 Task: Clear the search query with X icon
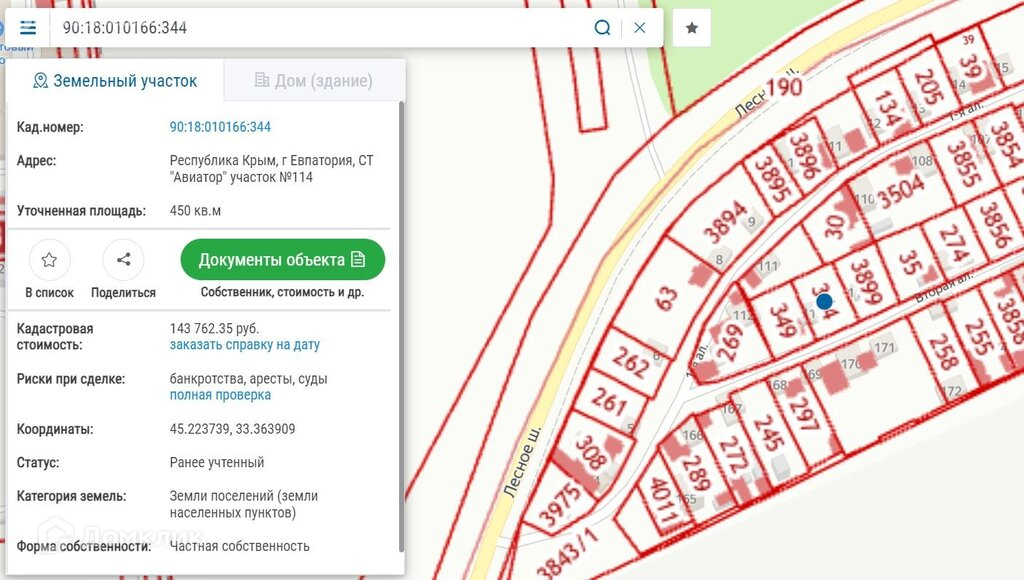click(640, 28)
